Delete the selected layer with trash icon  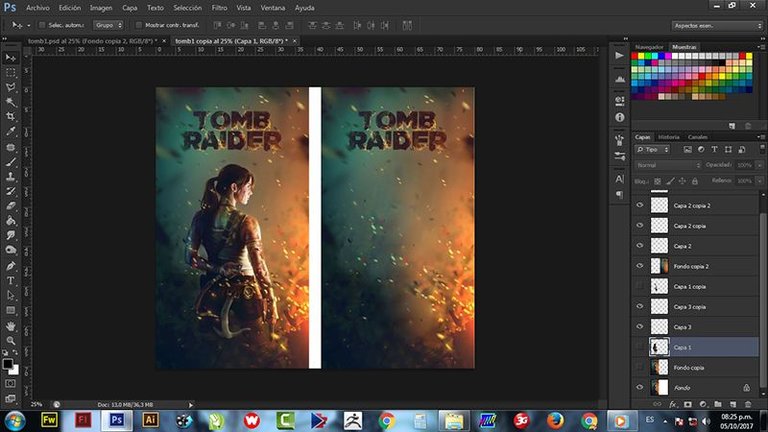[x=747, y=404]
